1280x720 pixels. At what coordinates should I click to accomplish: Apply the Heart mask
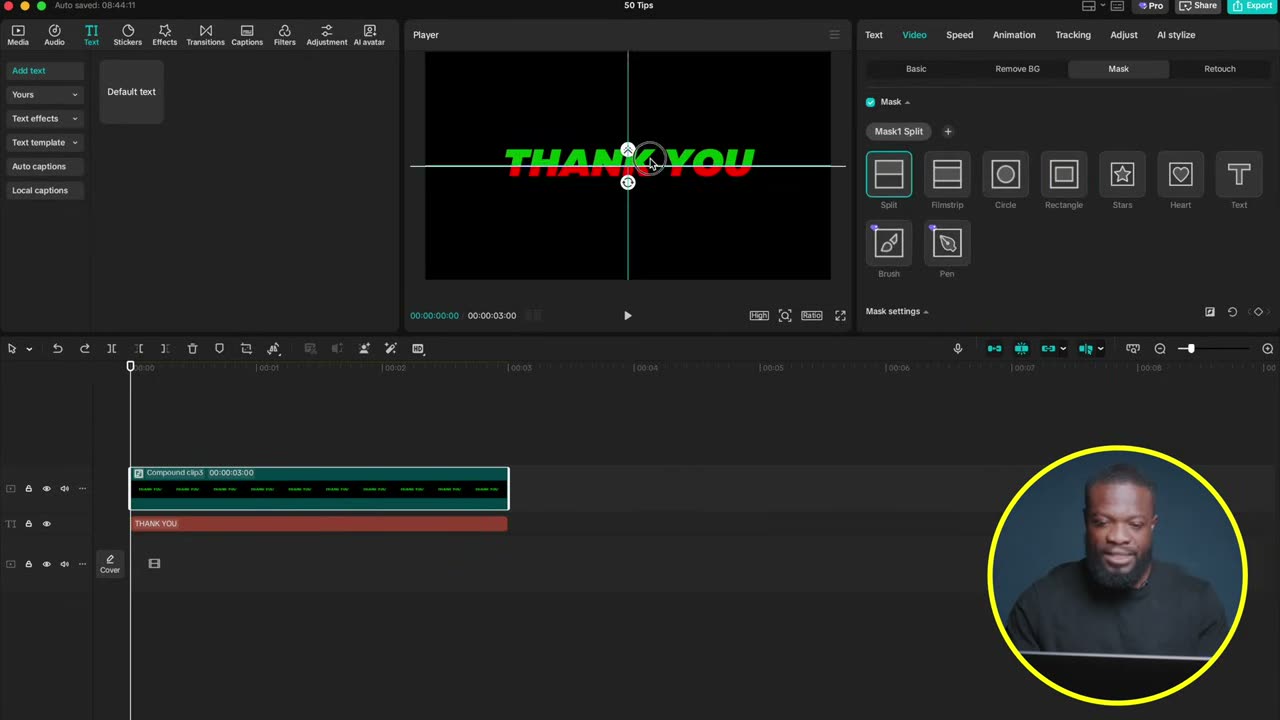click(1180, 175)
